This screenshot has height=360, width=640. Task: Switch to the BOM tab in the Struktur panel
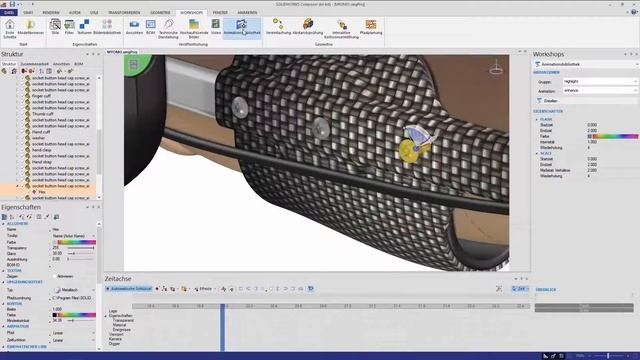click(79, 64)
